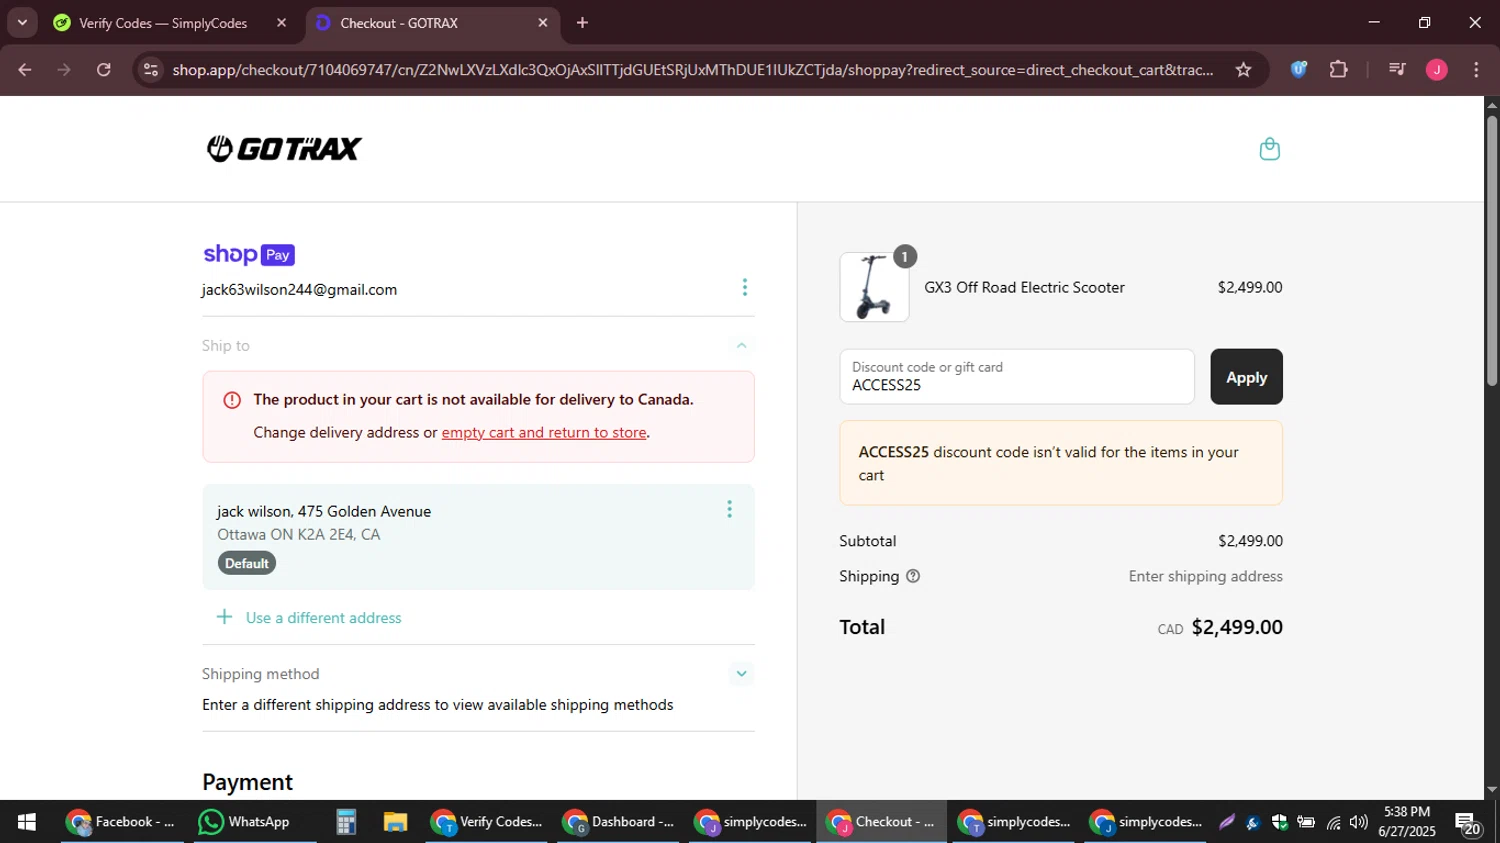This screenshot has height=843, width=1500.
Task: Click the address bar URL
Action: pos(693,70)
